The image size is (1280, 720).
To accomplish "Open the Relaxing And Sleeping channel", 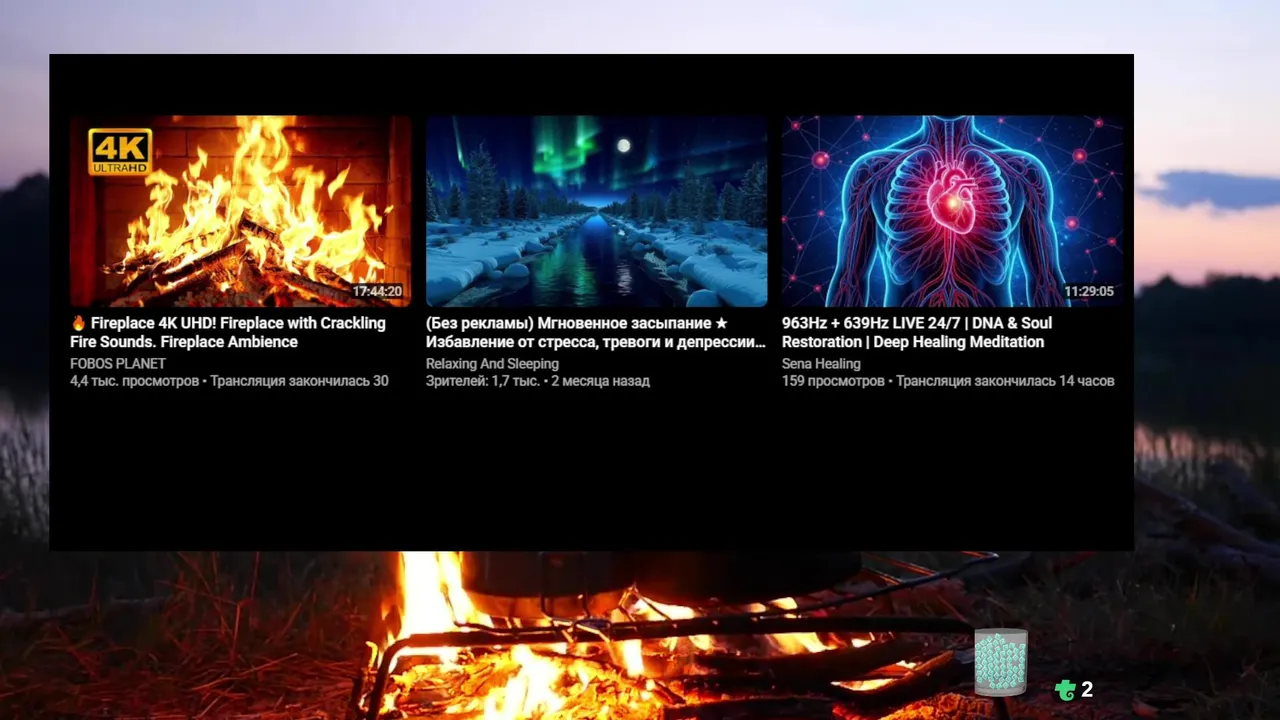I will (492, 364).
